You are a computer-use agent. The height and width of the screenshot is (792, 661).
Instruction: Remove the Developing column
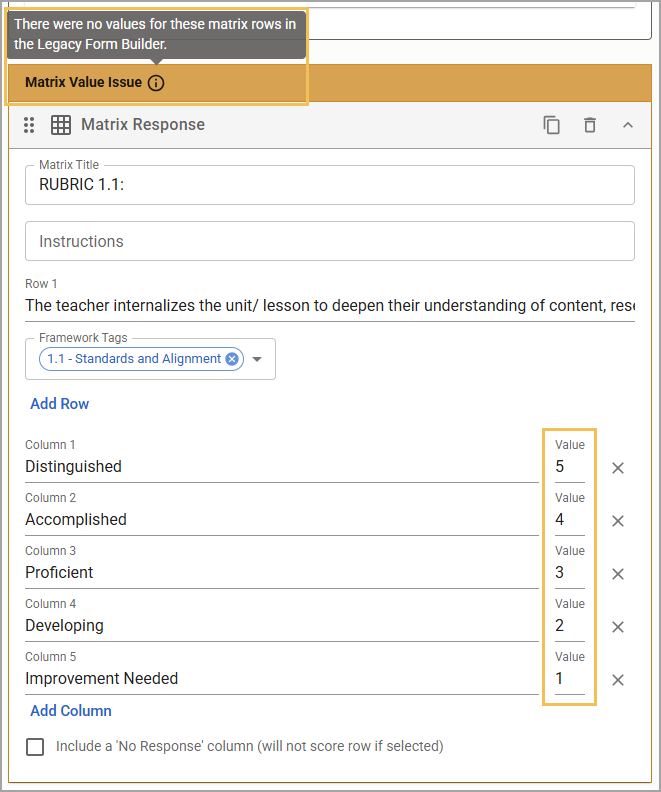[618, 627]
